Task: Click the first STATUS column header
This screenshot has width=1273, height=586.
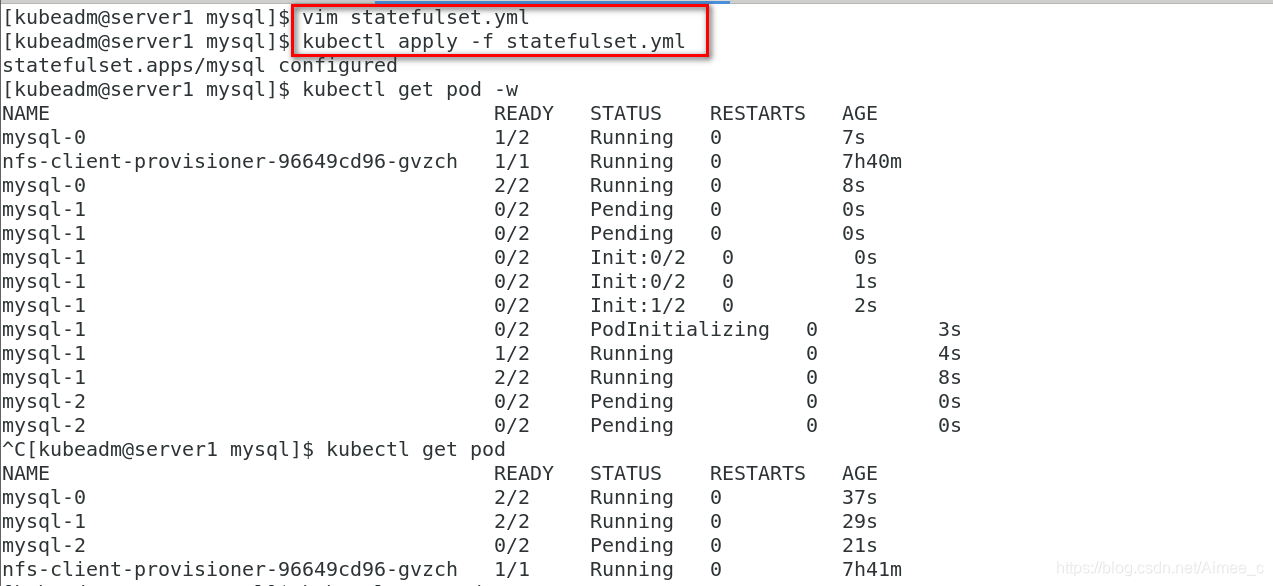Action: coord(626,114)
